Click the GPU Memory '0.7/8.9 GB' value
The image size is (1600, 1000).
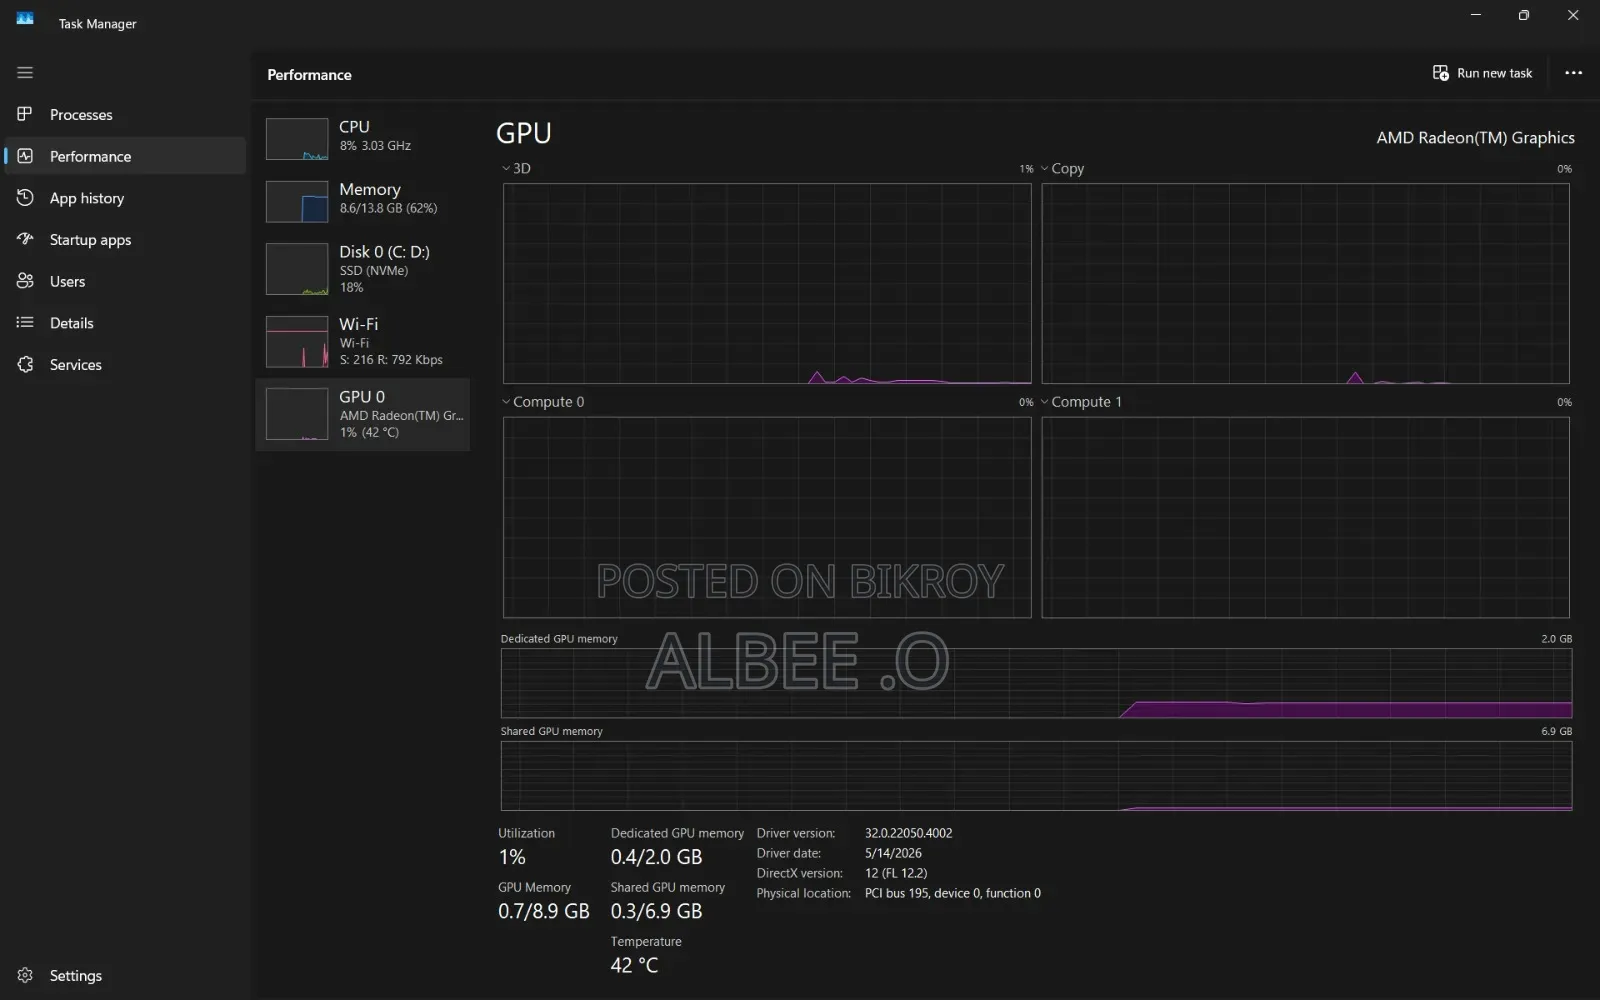(544, 911)
